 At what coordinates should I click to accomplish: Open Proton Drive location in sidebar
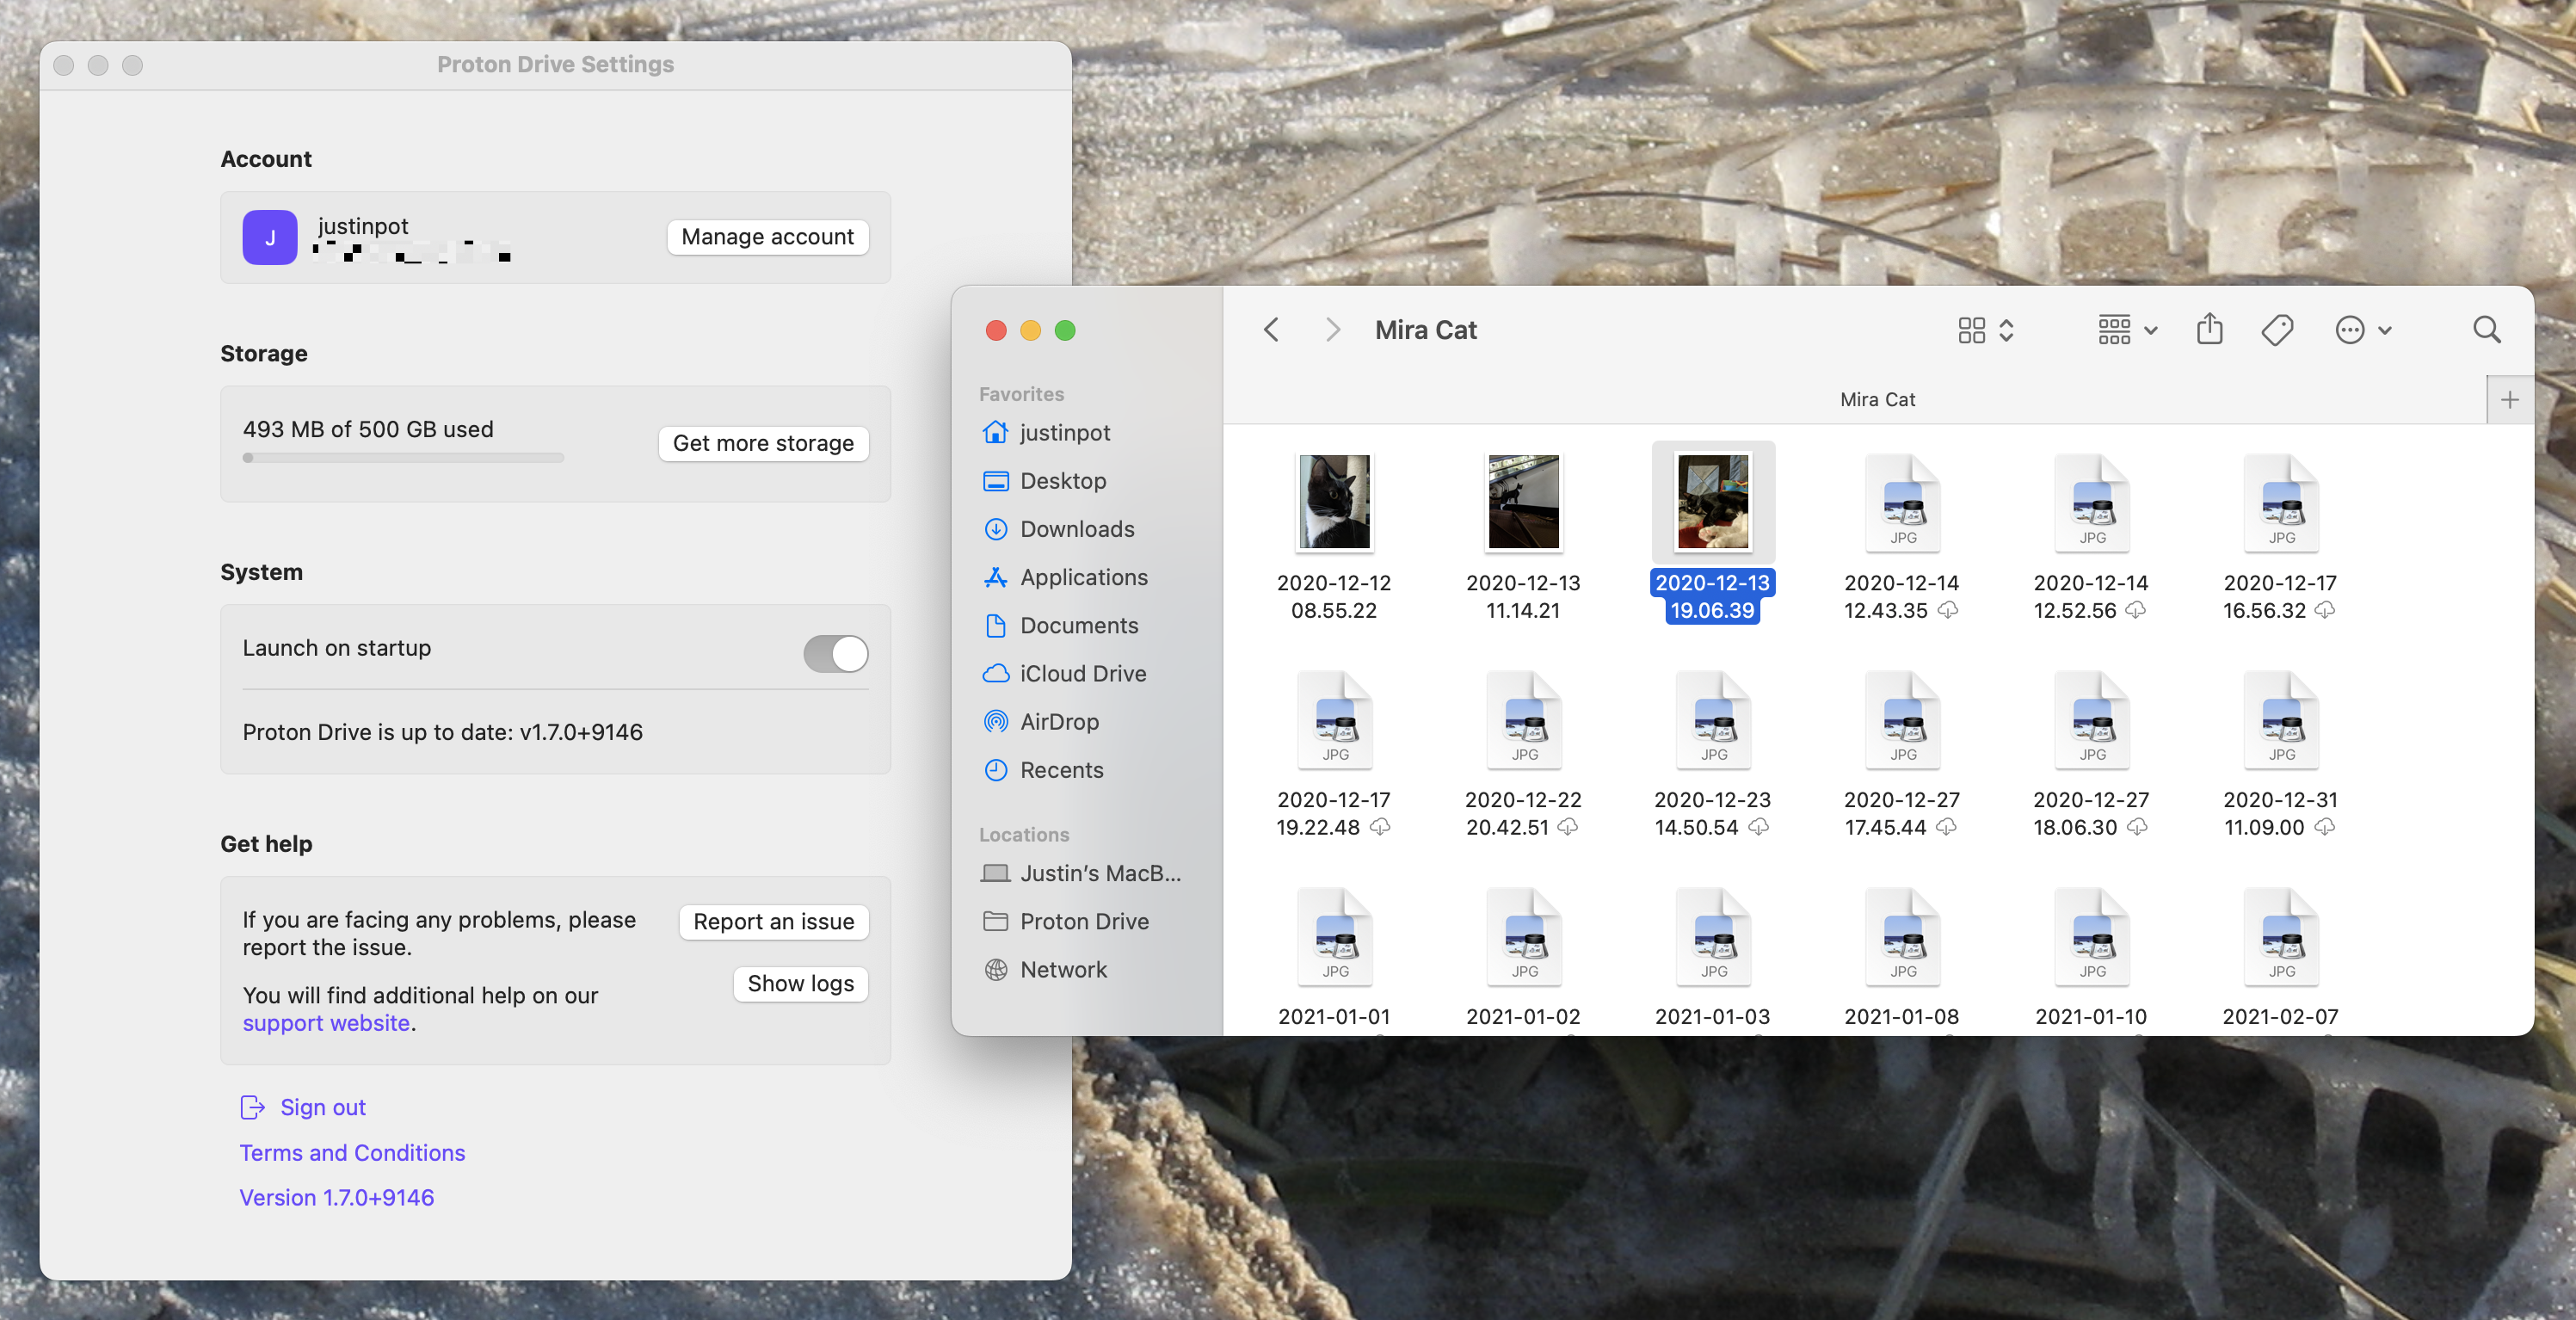(x=1066, y=921)
